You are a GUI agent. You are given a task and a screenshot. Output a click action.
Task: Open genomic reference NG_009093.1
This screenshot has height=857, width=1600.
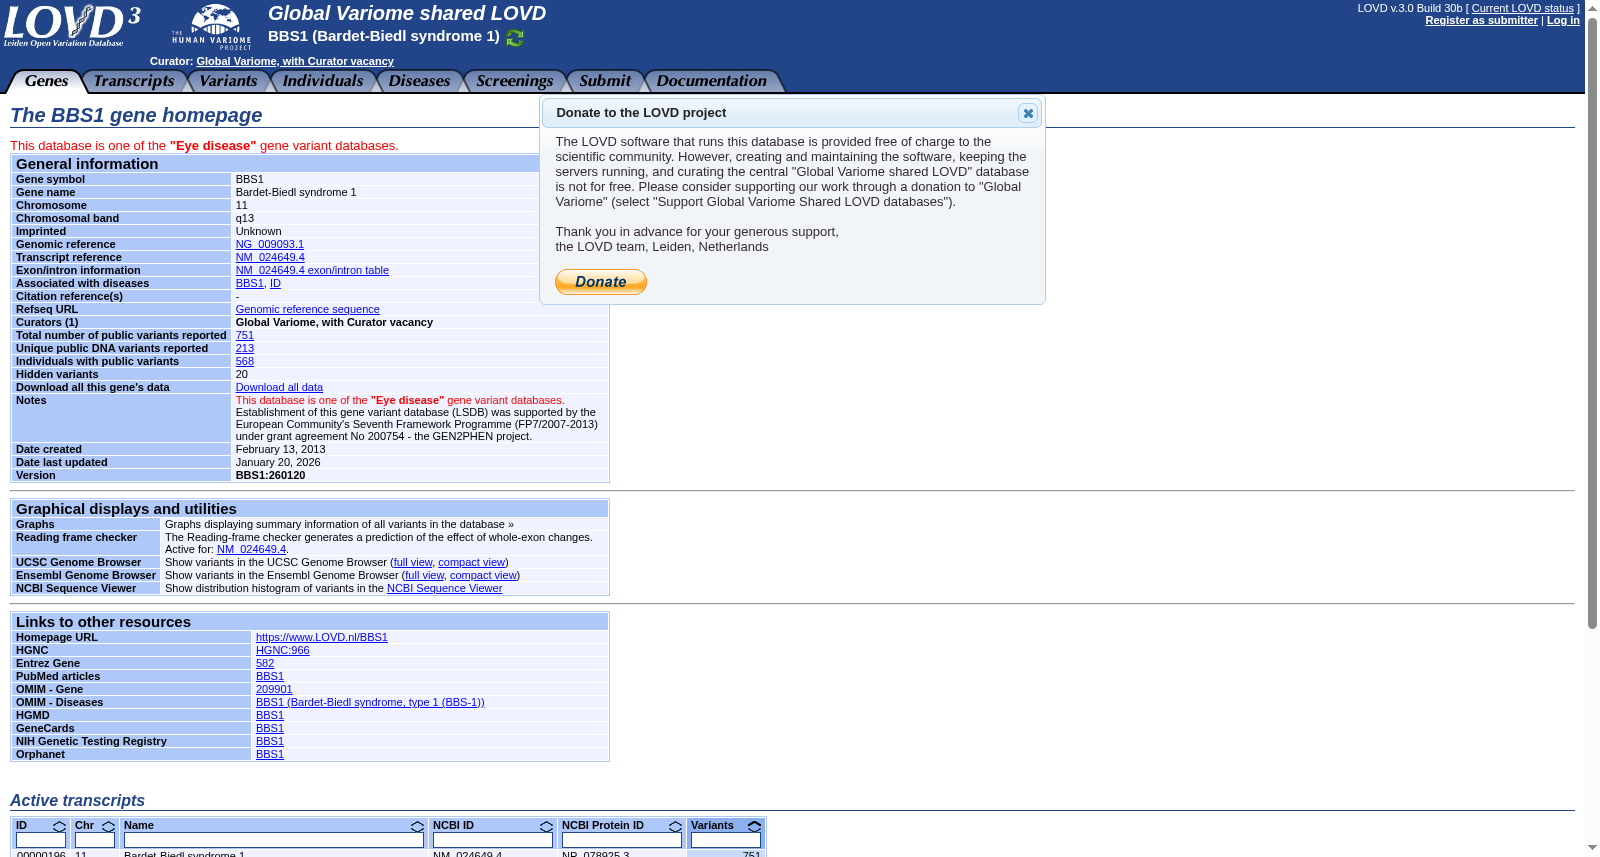point(270,244)
